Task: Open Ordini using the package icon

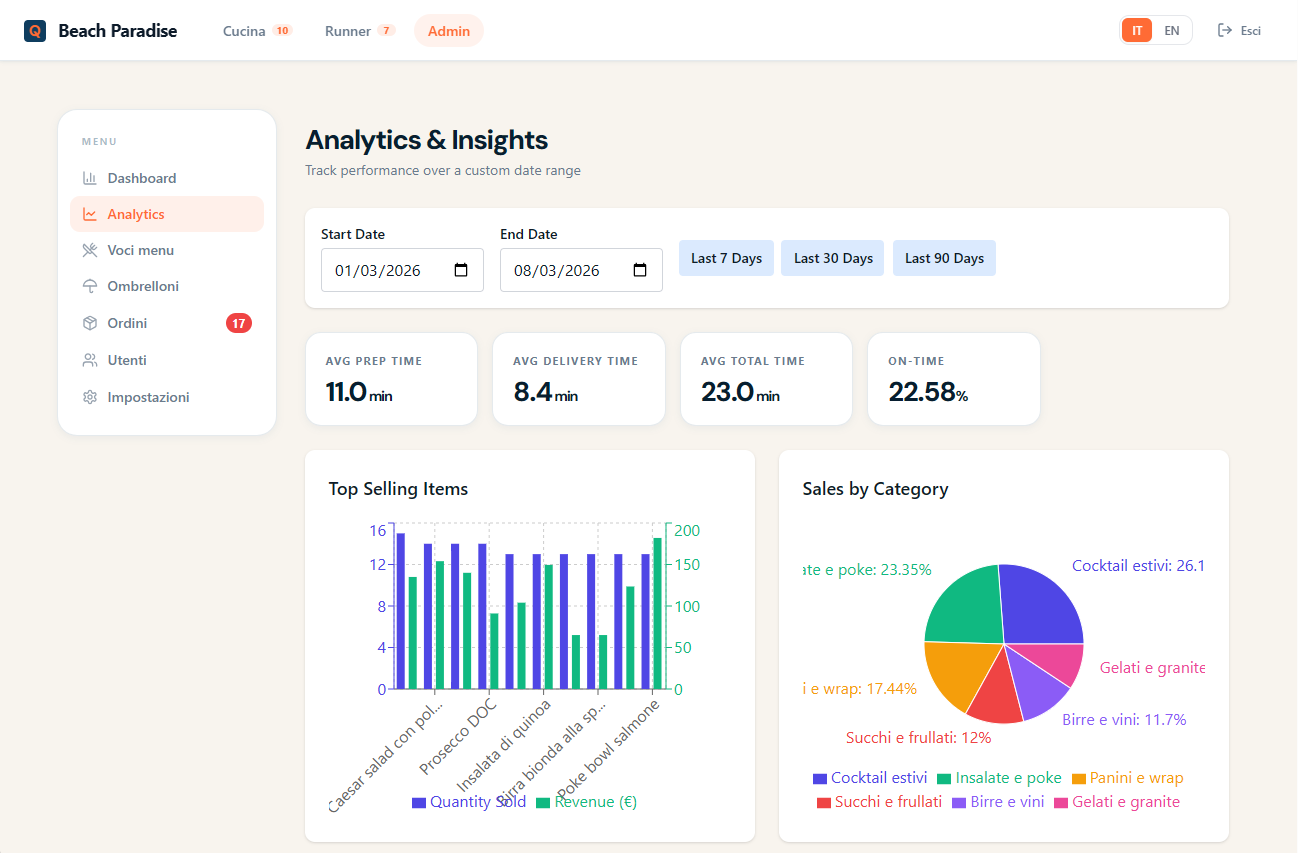Action: pos(90,322)
